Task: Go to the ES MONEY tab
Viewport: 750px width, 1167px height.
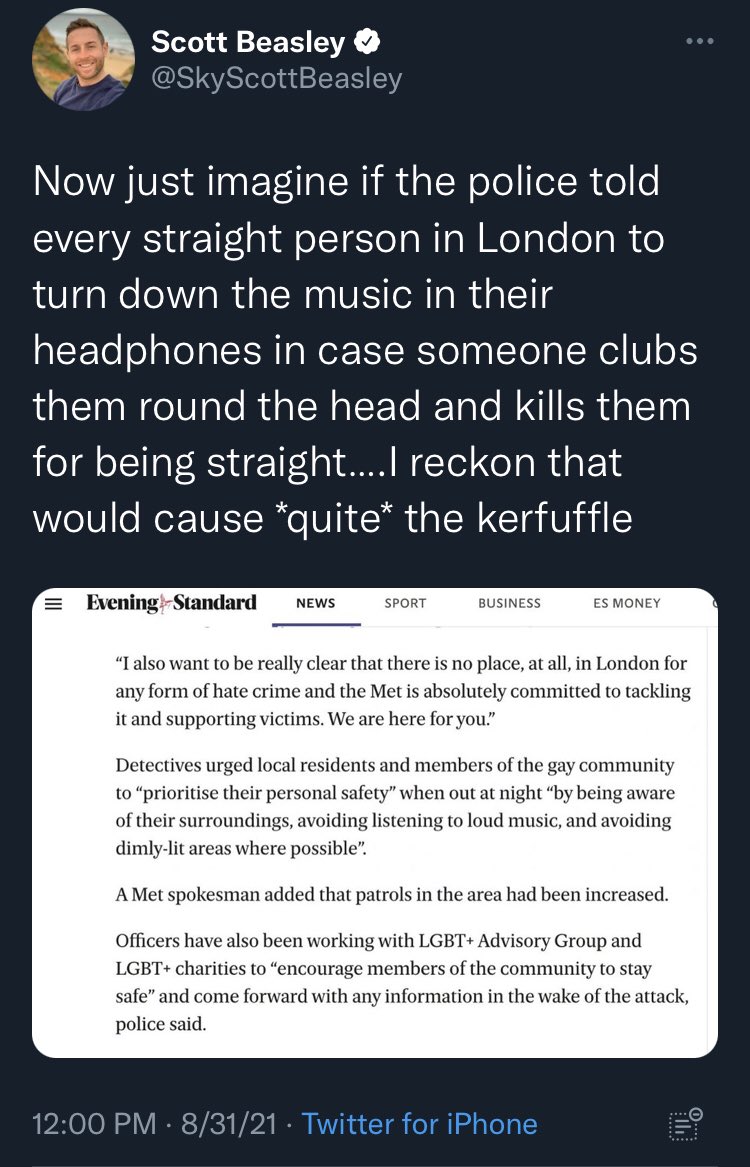Action: pyautogui.click(x=627, y=603)
